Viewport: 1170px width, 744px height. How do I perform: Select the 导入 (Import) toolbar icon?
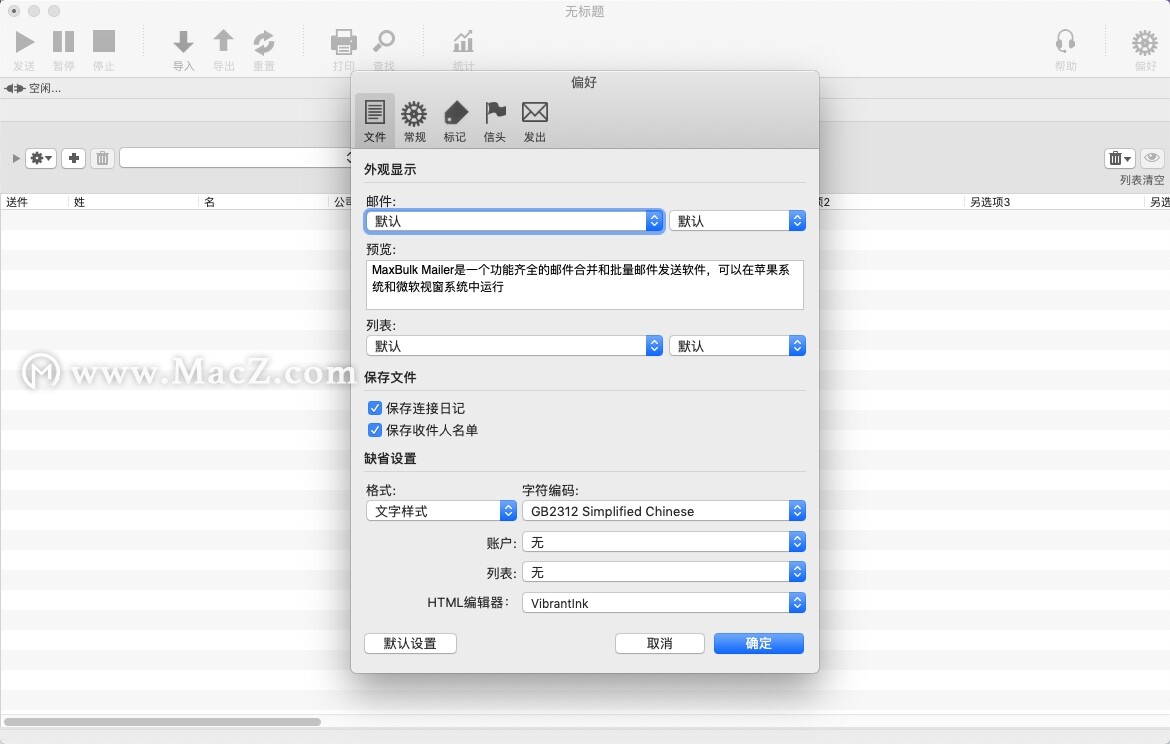(183, 42)
